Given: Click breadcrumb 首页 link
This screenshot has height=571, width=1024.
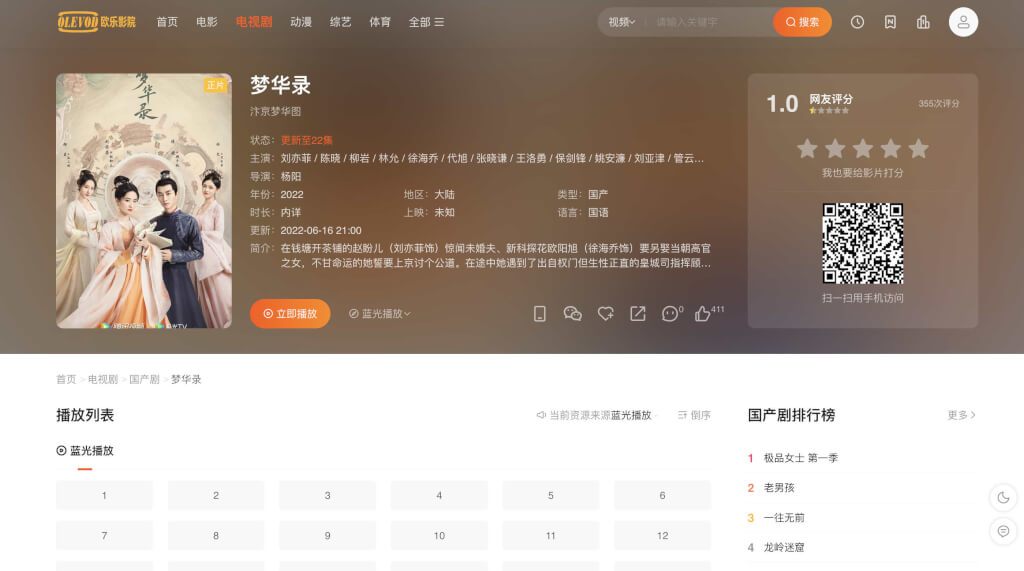Looking at the screenshot, I should click(66, 380).
